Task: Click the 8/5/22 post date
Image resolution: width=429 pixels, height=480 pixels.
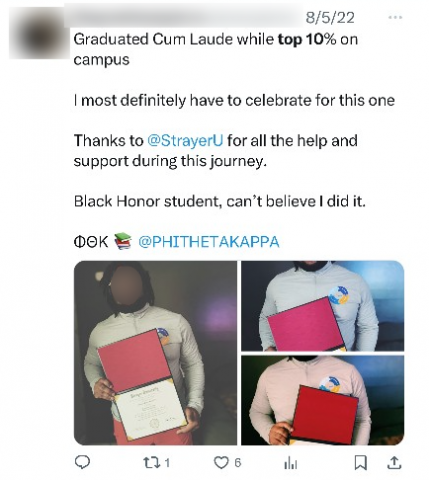Action: point(330,17)
